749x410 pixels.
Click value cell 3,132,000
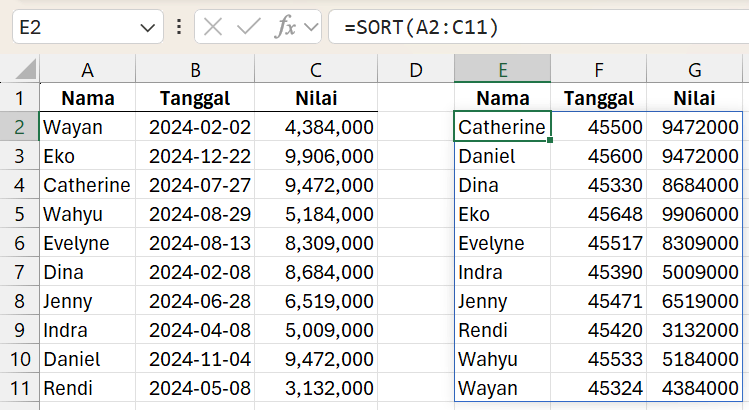tap(316, 388)
